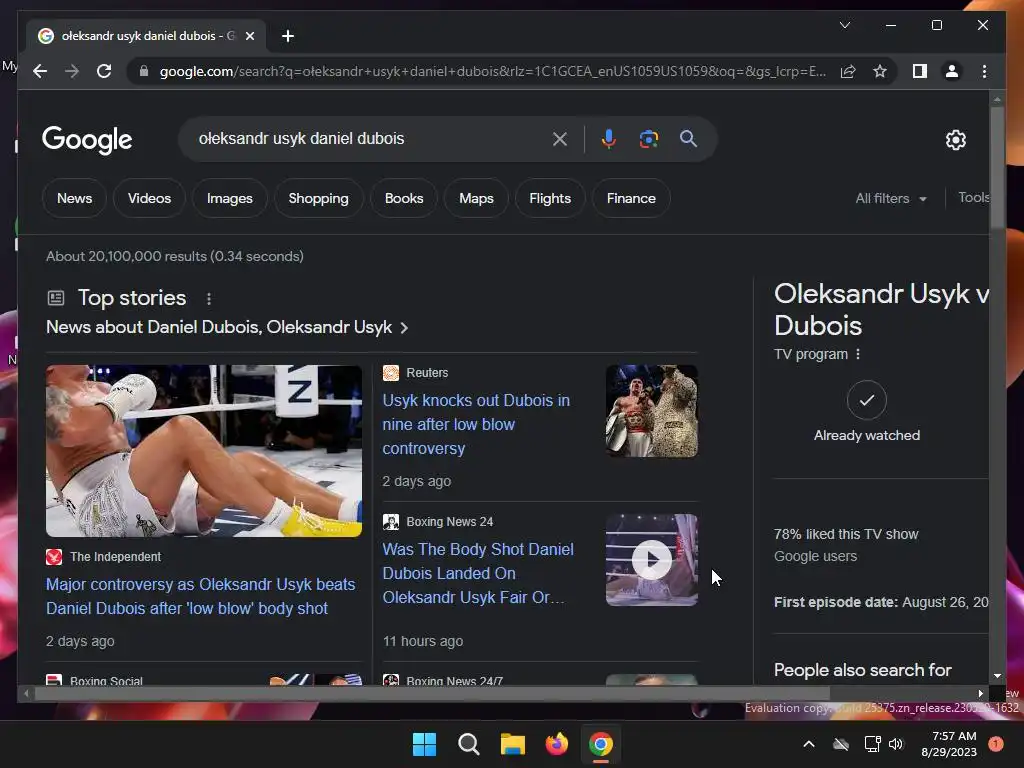Open Was The Body Shot article link
This screenshot has width=1024, height=768.
coord(478,573)
